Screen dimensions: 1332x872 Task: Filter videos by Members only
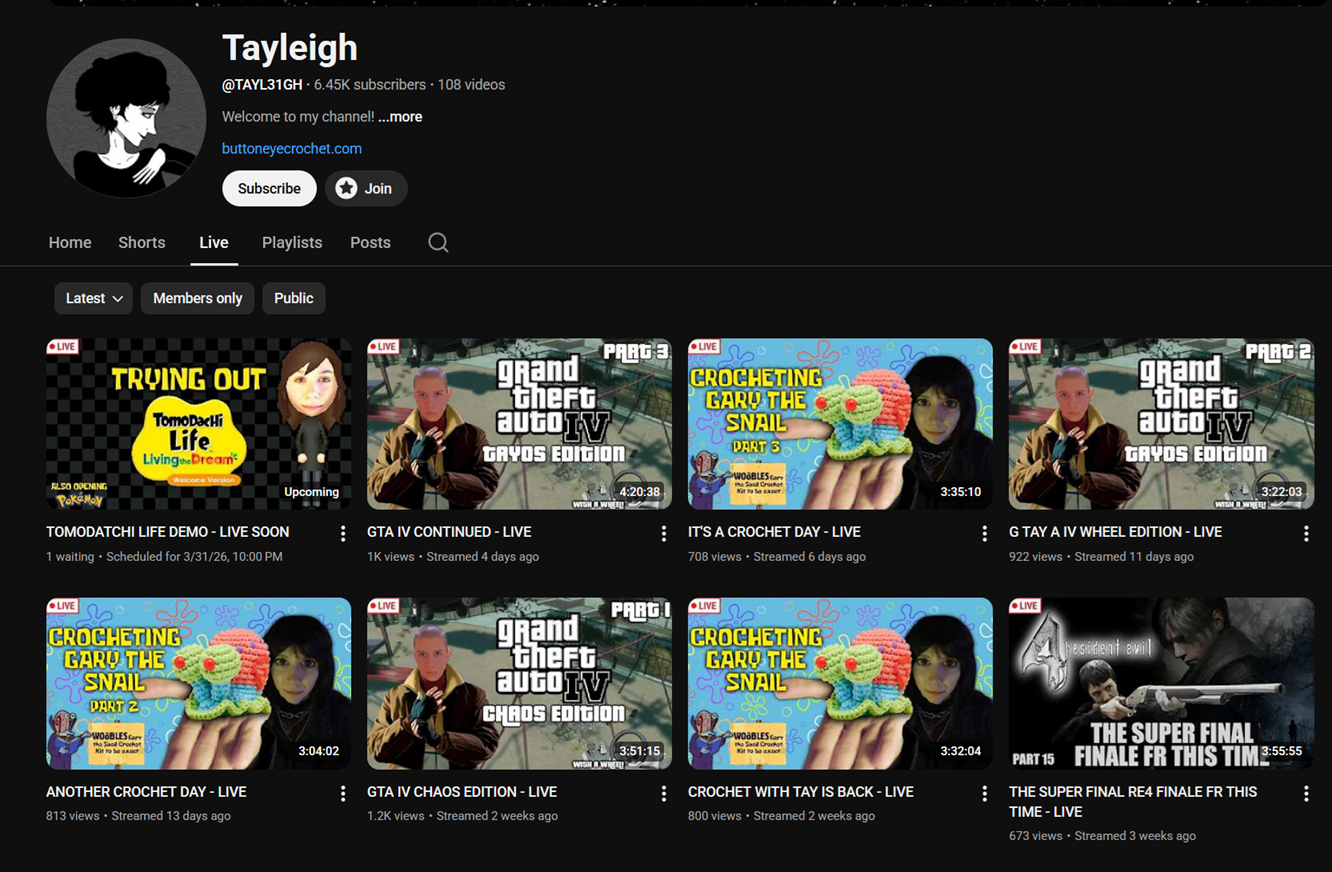pos(198,298)
